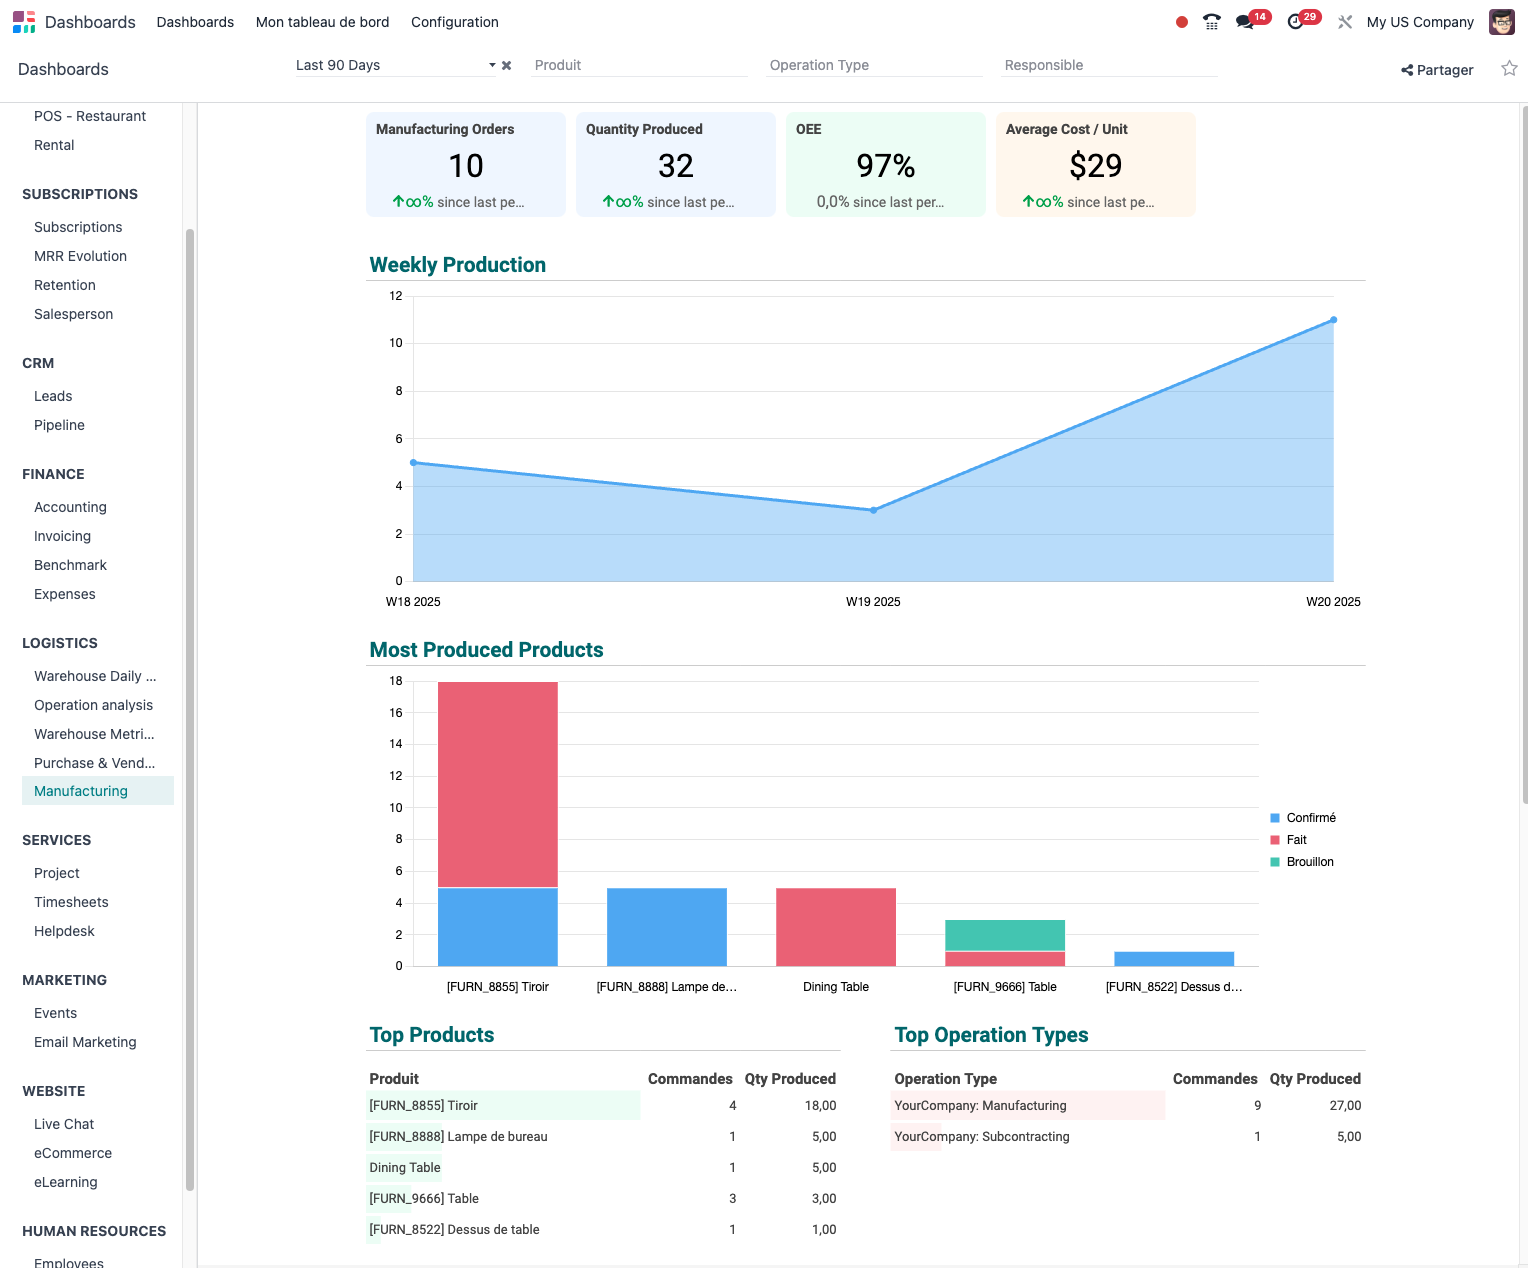
Task: Click the Manufacturing Orders KPI card
Action: coord(466,164)
